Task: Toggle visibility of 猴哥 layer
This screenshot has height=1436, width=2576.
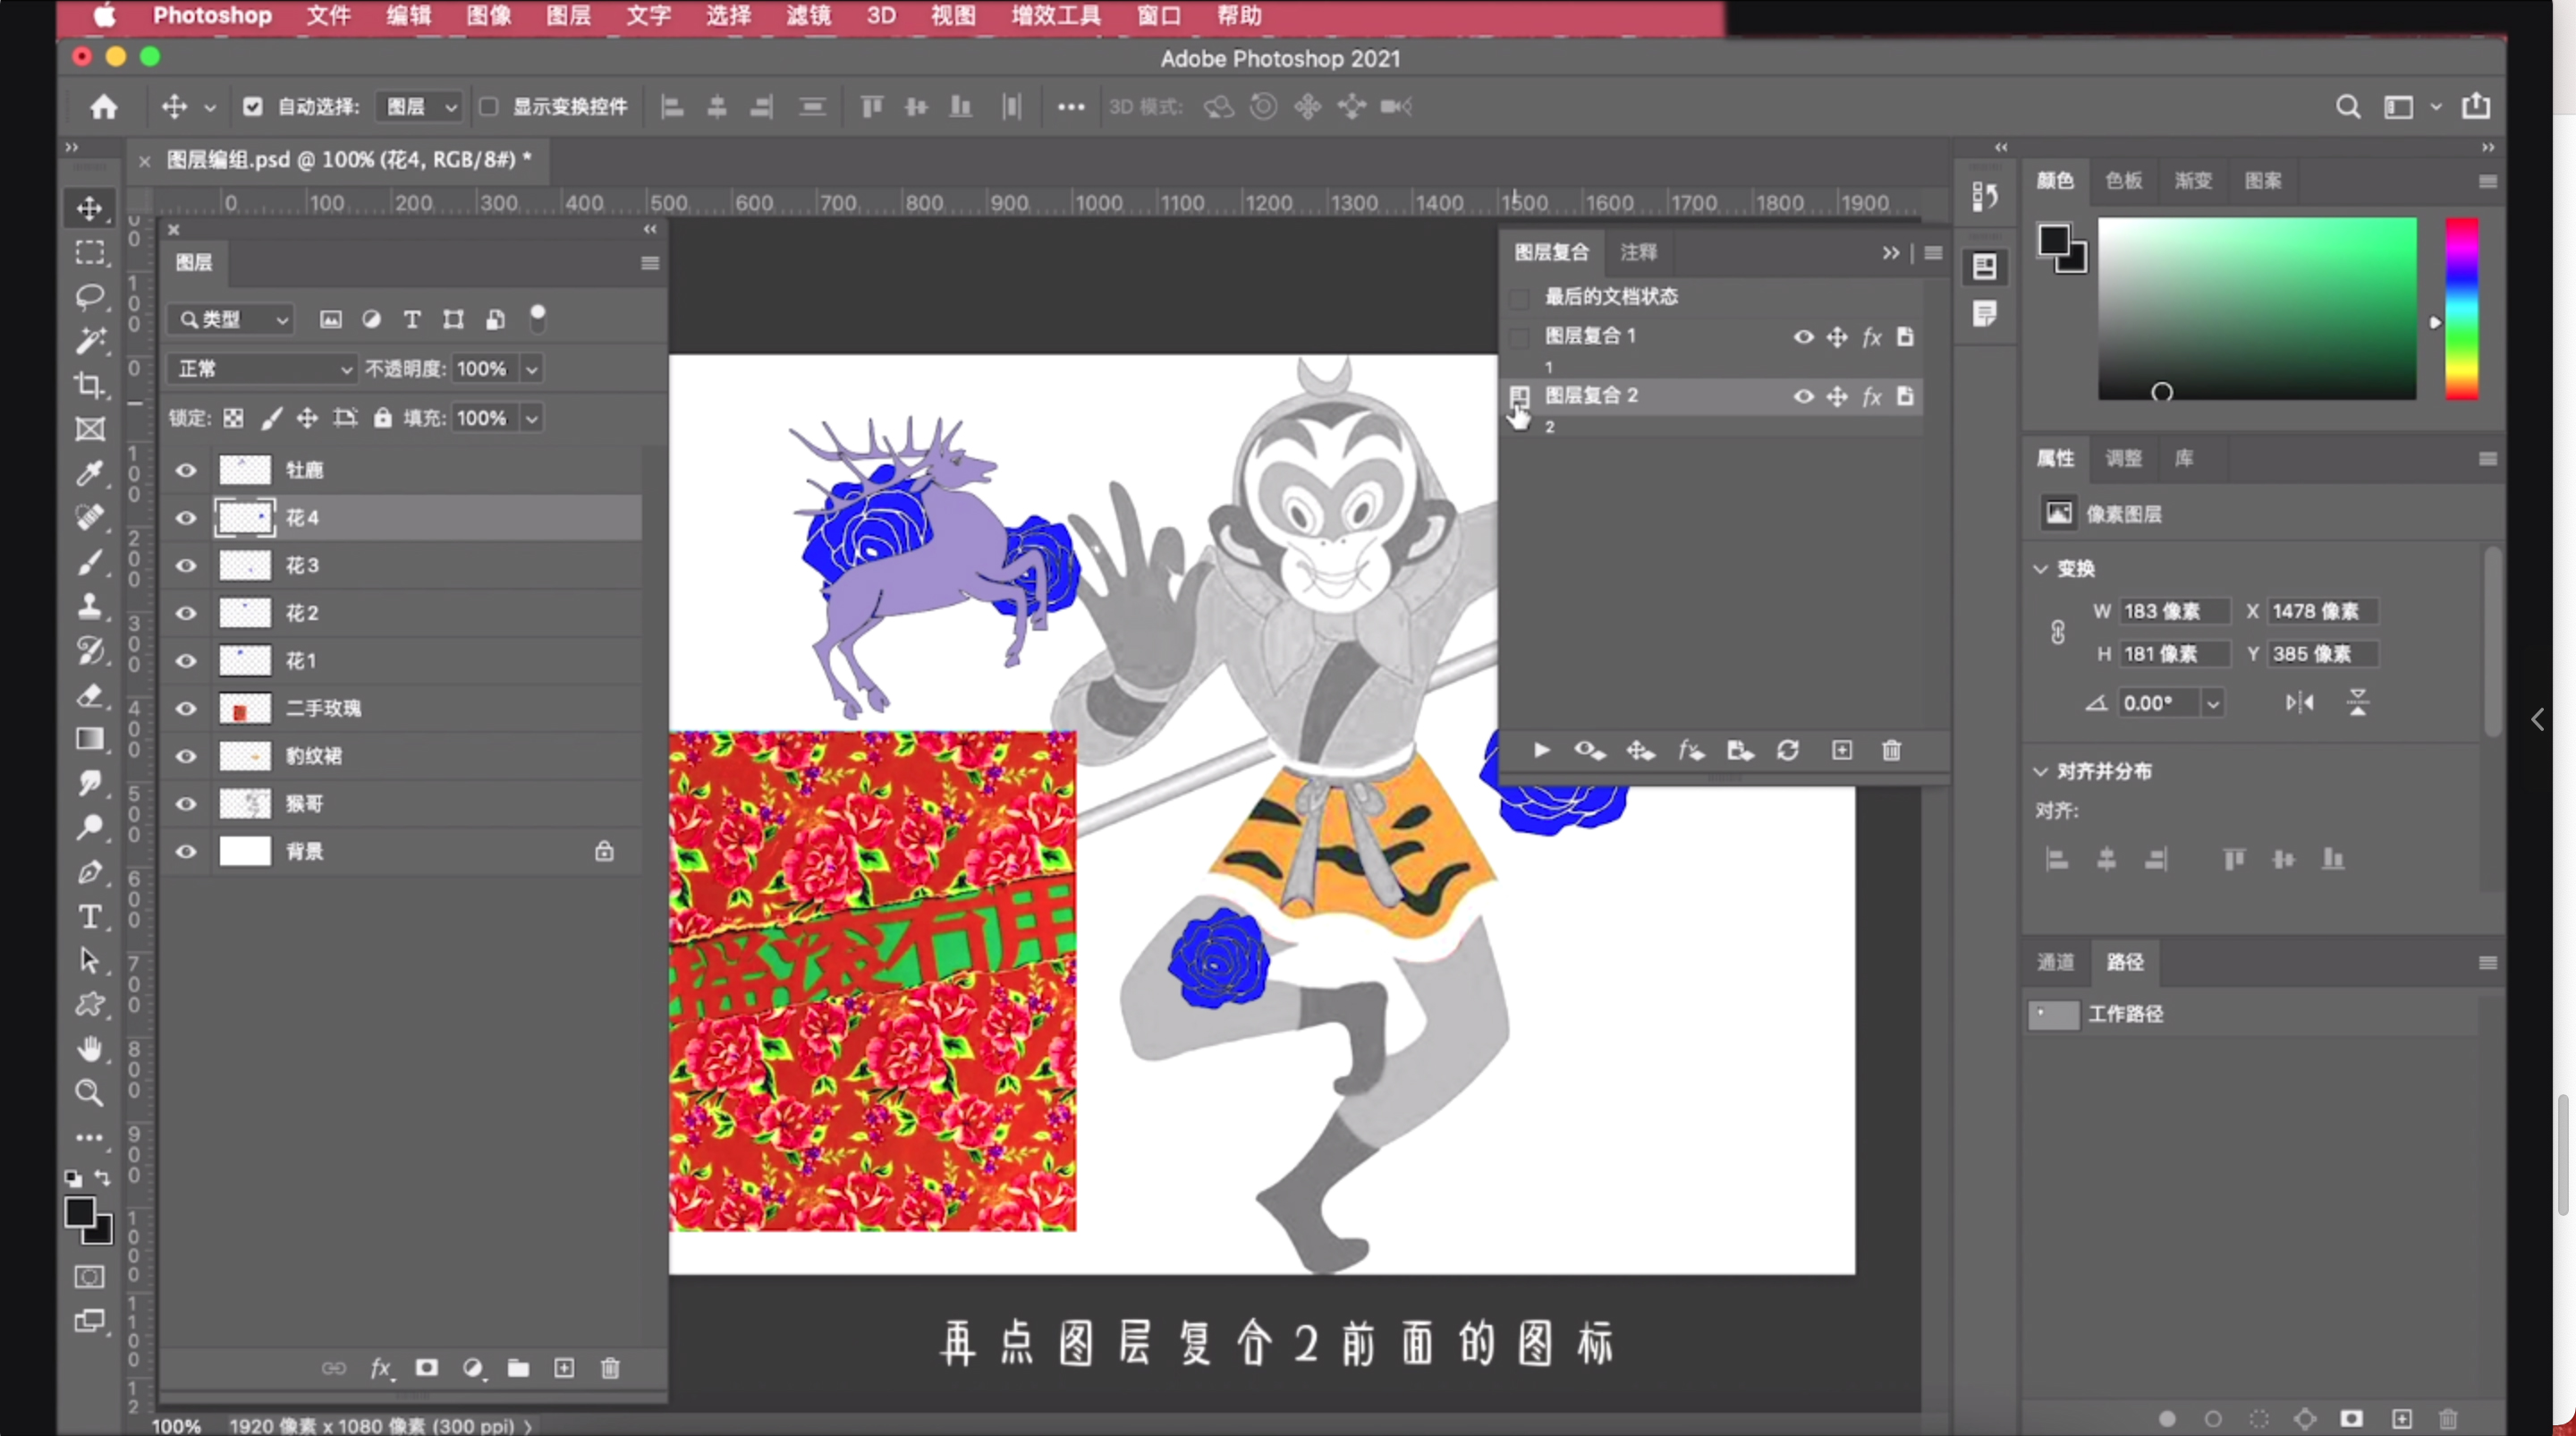Action: 186,803
